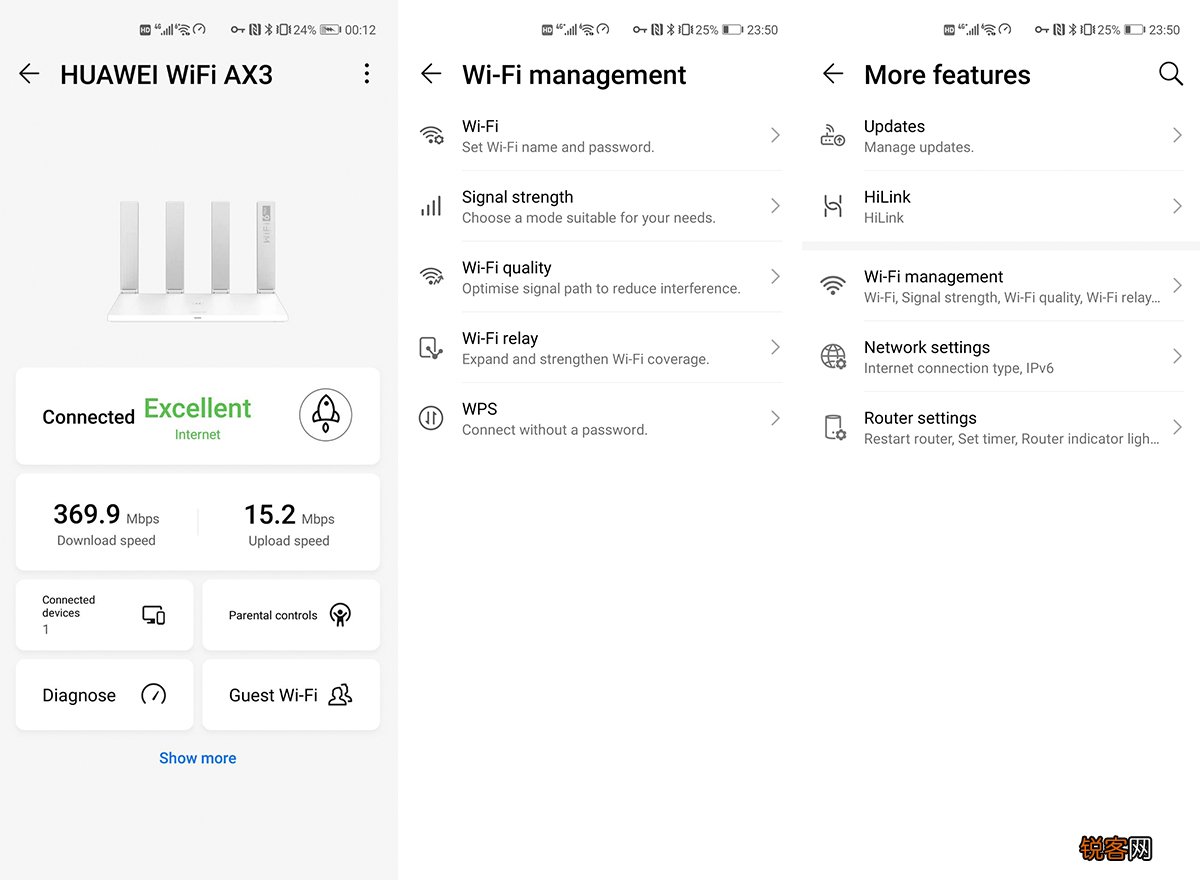Expand the Updates row chevron

pos(1177,135)
